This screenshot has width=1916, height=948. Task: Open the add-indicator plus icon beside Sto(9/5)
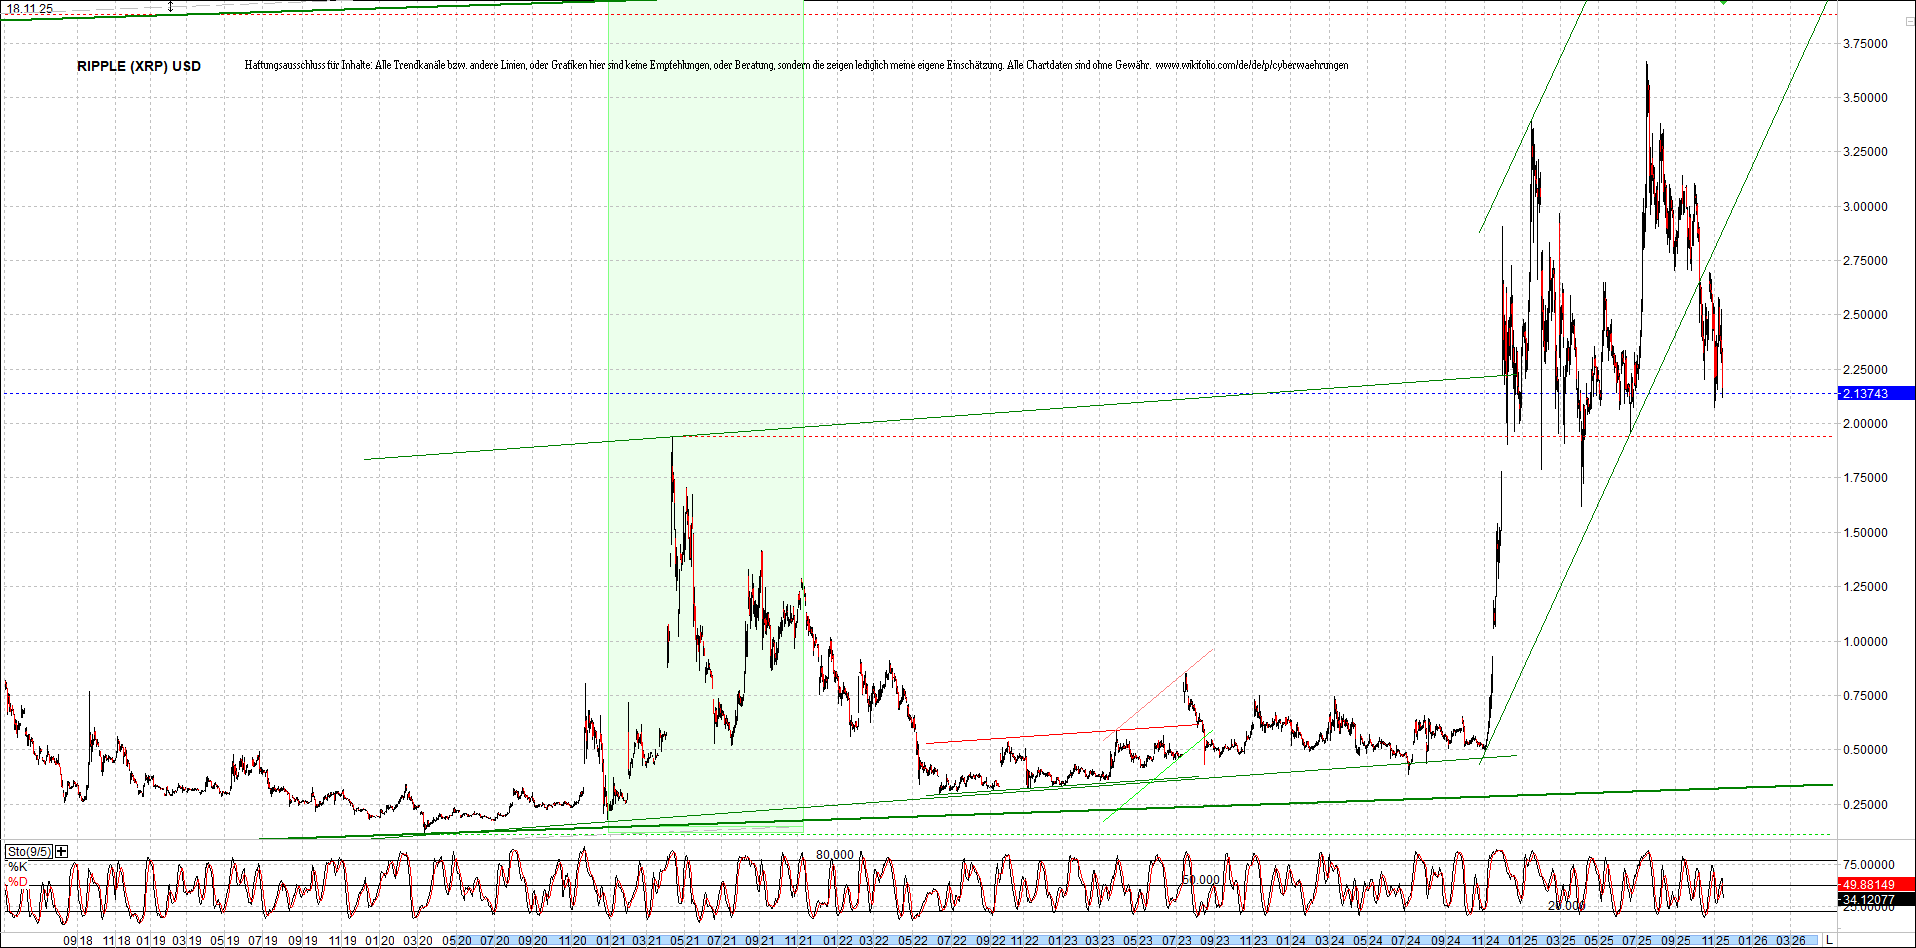pyautogui.click(x=61, y=849)
